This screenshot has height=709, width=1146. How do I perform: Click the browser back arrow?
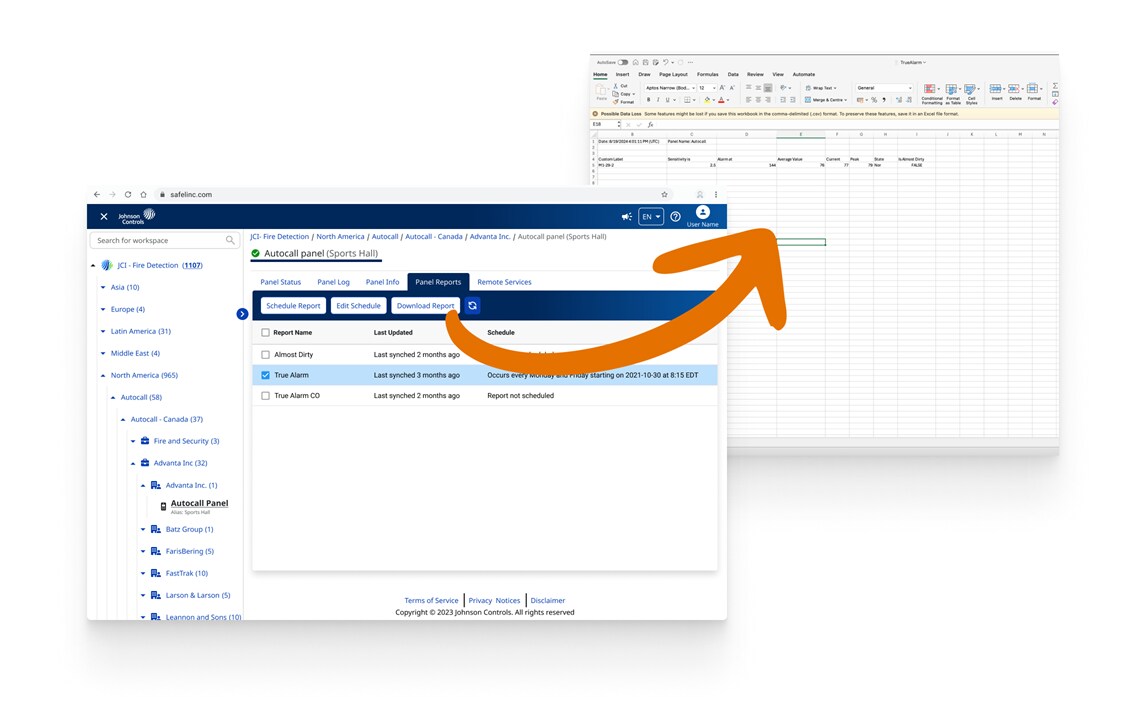pyautogui.click(x=96, y=194)
